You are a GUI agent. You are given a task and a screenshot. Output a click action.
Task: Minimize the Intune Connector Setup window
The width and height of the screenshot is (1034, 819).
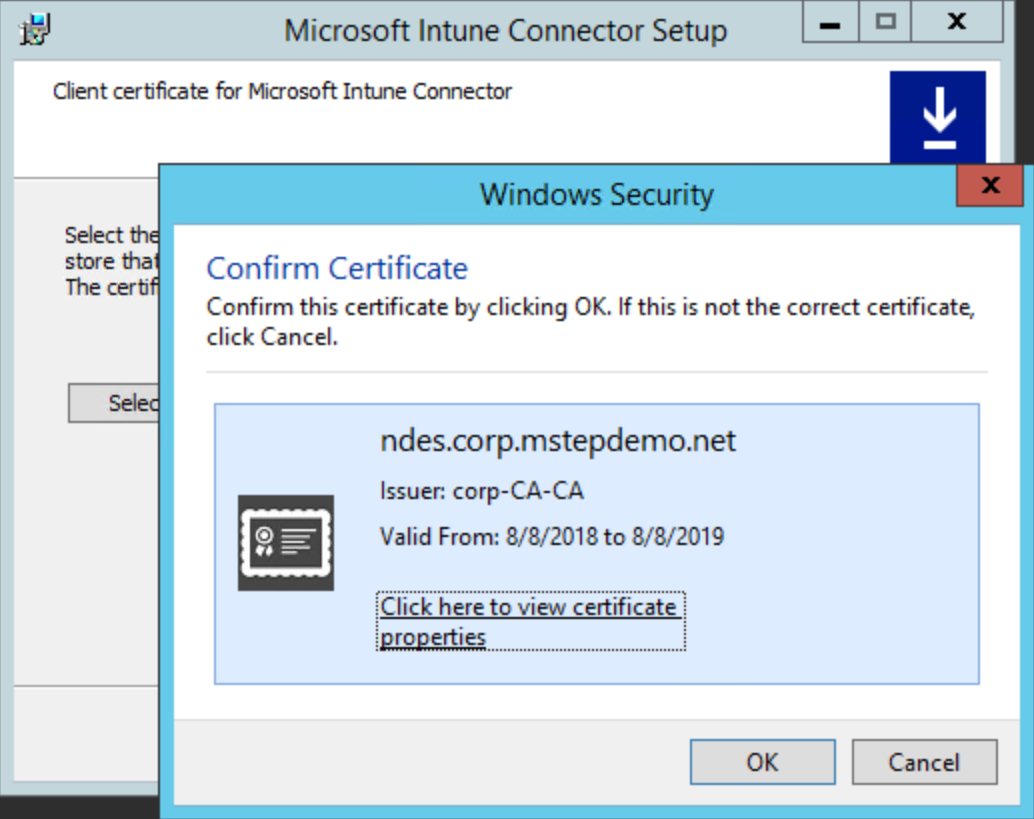pyautogui.click(x=829, y=24)
